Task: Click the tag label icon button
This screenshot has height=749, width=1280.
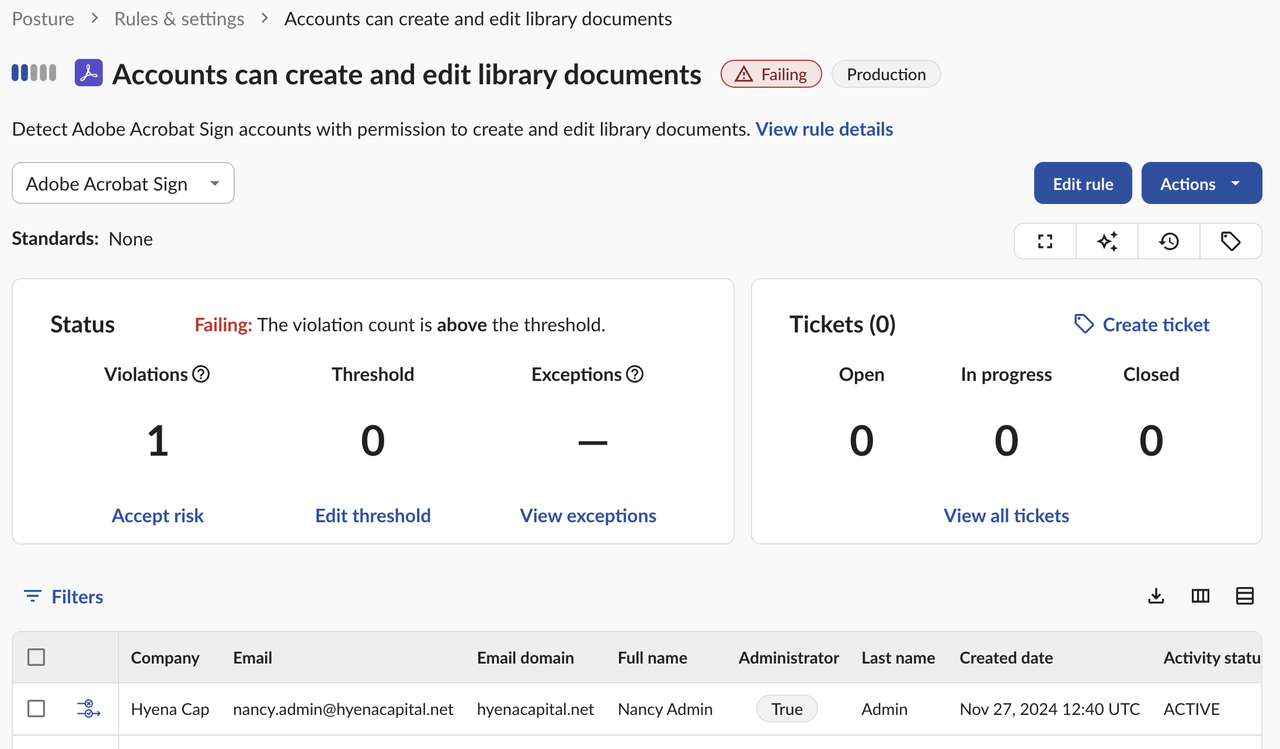Action: click(1230, 241)
